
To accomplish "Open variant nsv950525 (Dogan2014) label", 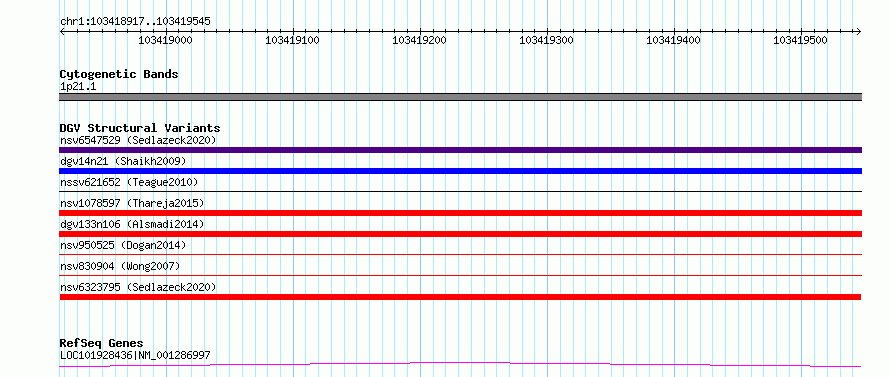I will 123,245.
